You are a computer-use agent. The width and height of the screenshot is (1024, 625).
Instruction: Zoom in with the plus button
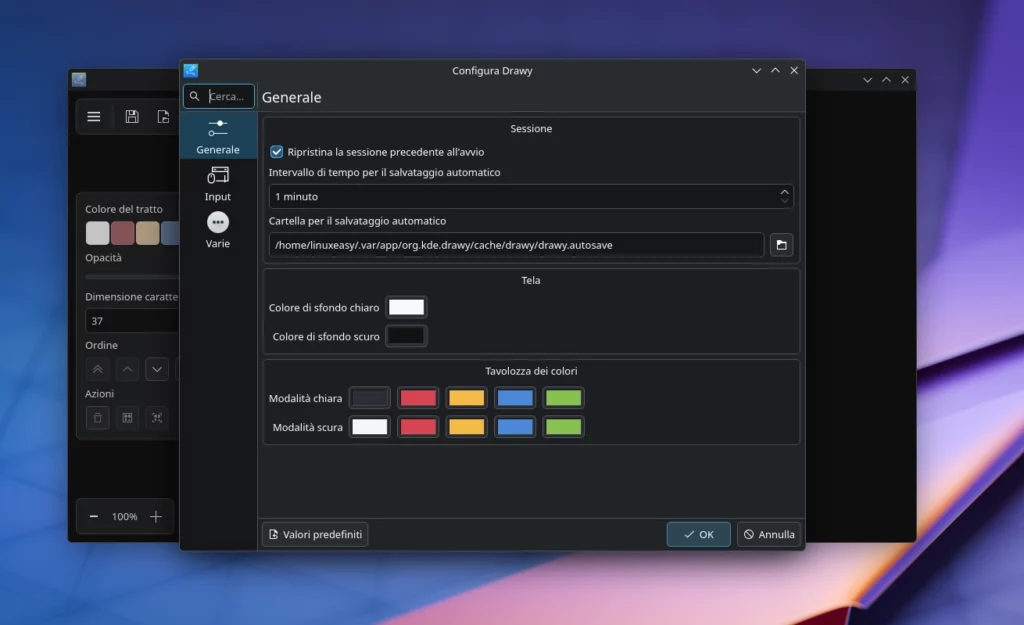pyautogui.click(x=155, y=517)
